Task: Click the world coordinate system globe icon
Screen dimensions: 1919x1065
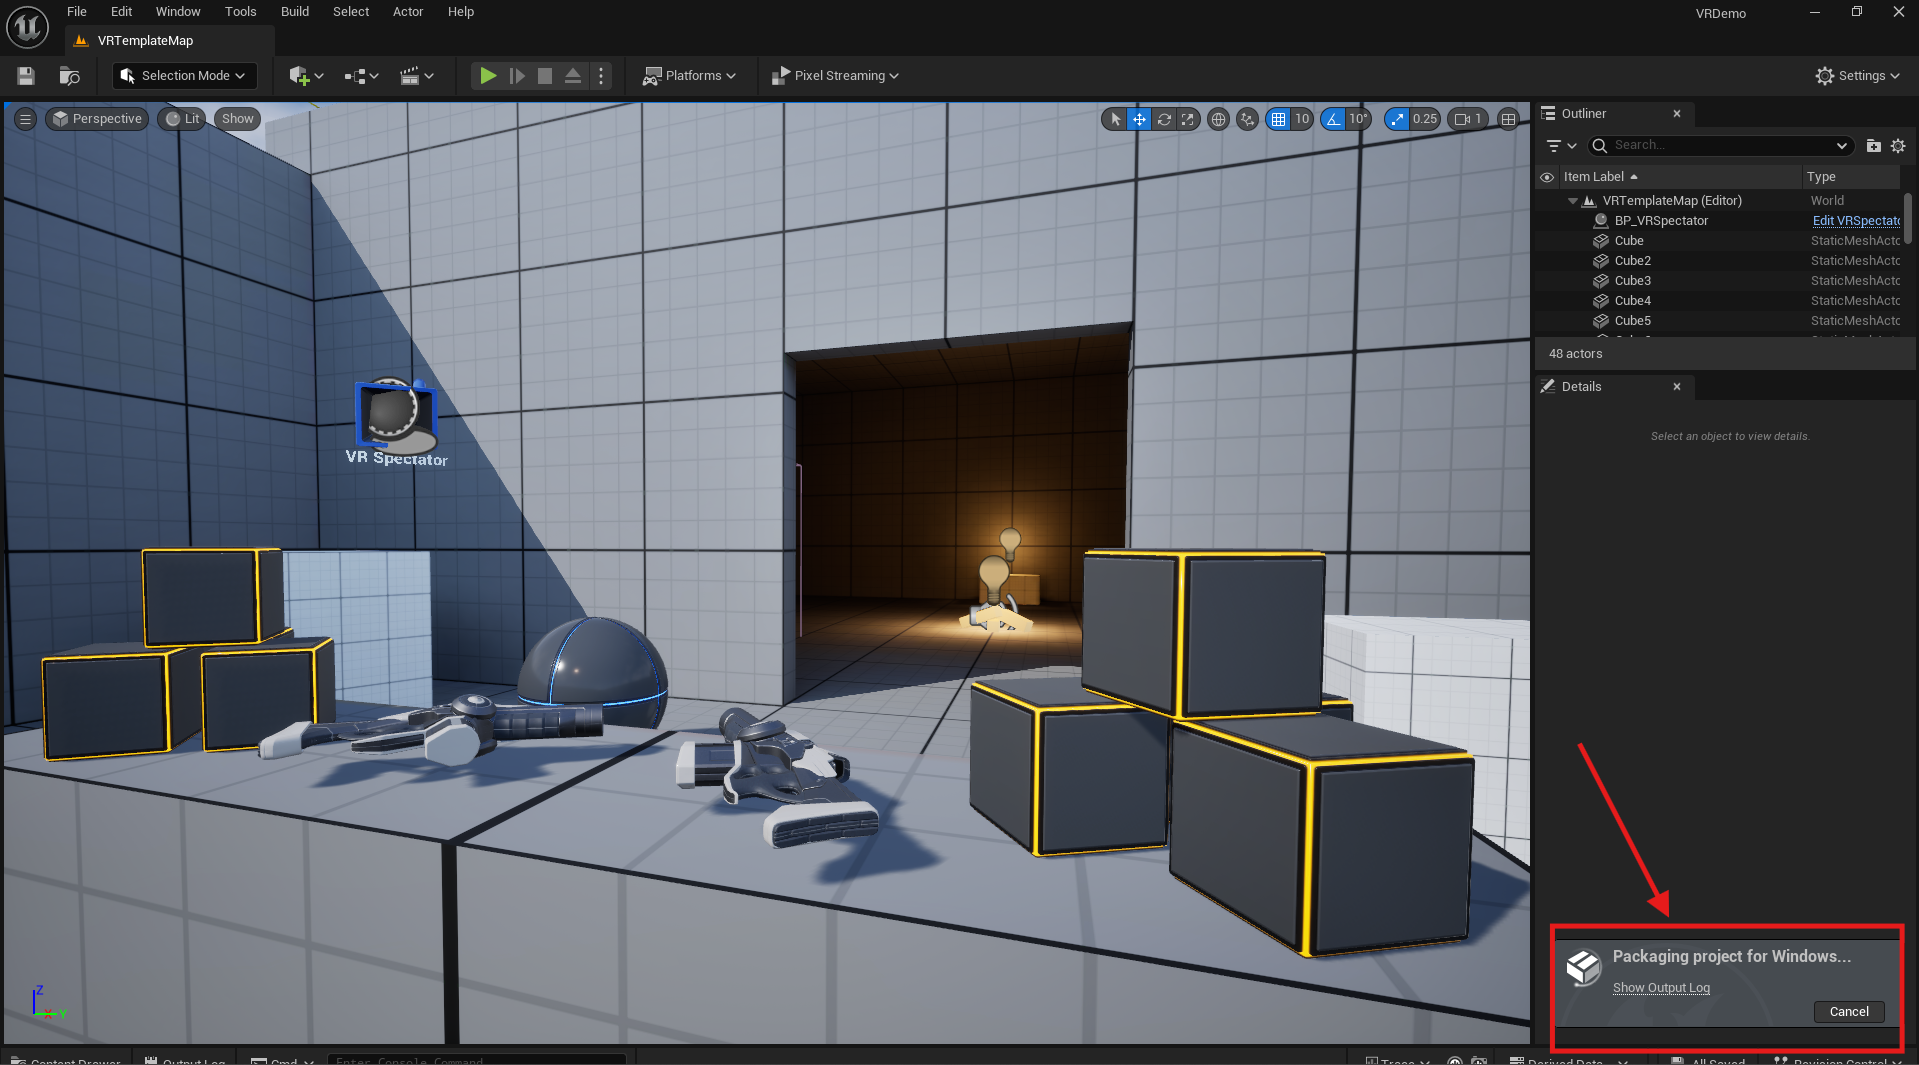Action: coord(1218,119)
